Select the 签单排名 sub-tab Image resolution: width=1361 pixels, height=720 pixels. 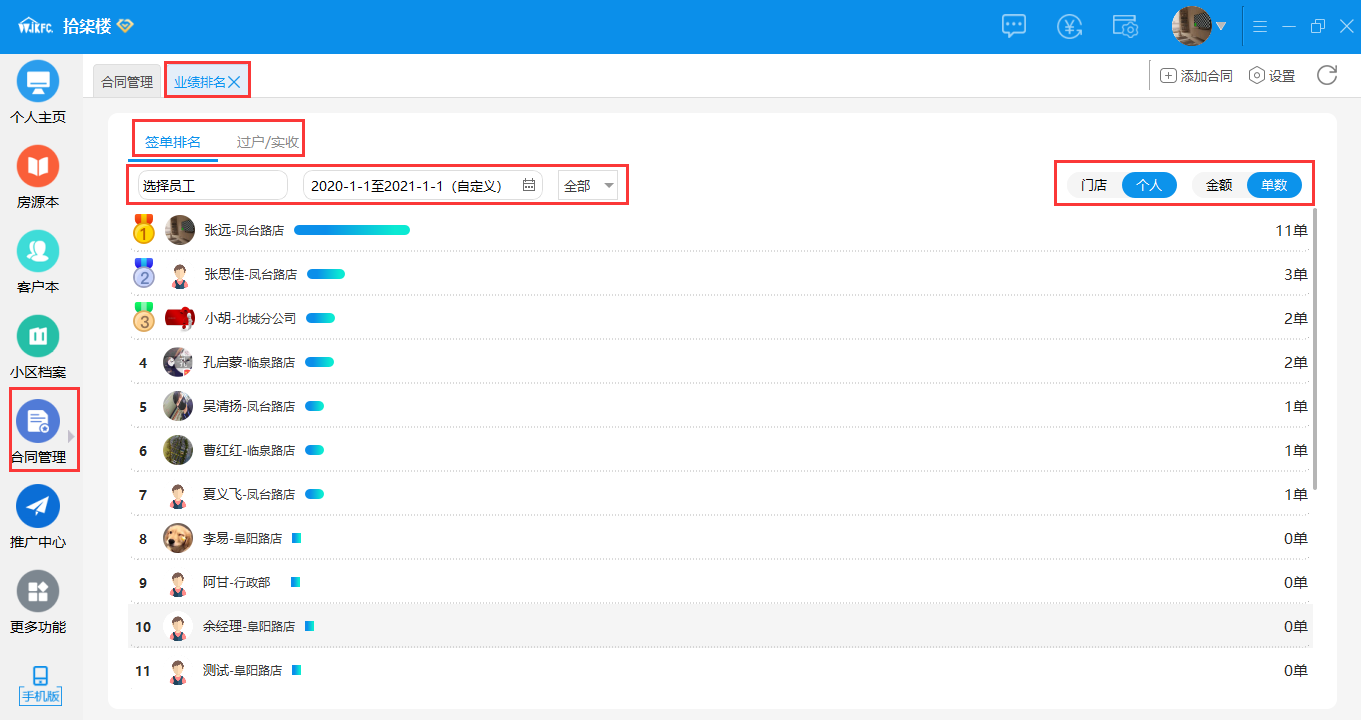point(173,142)
